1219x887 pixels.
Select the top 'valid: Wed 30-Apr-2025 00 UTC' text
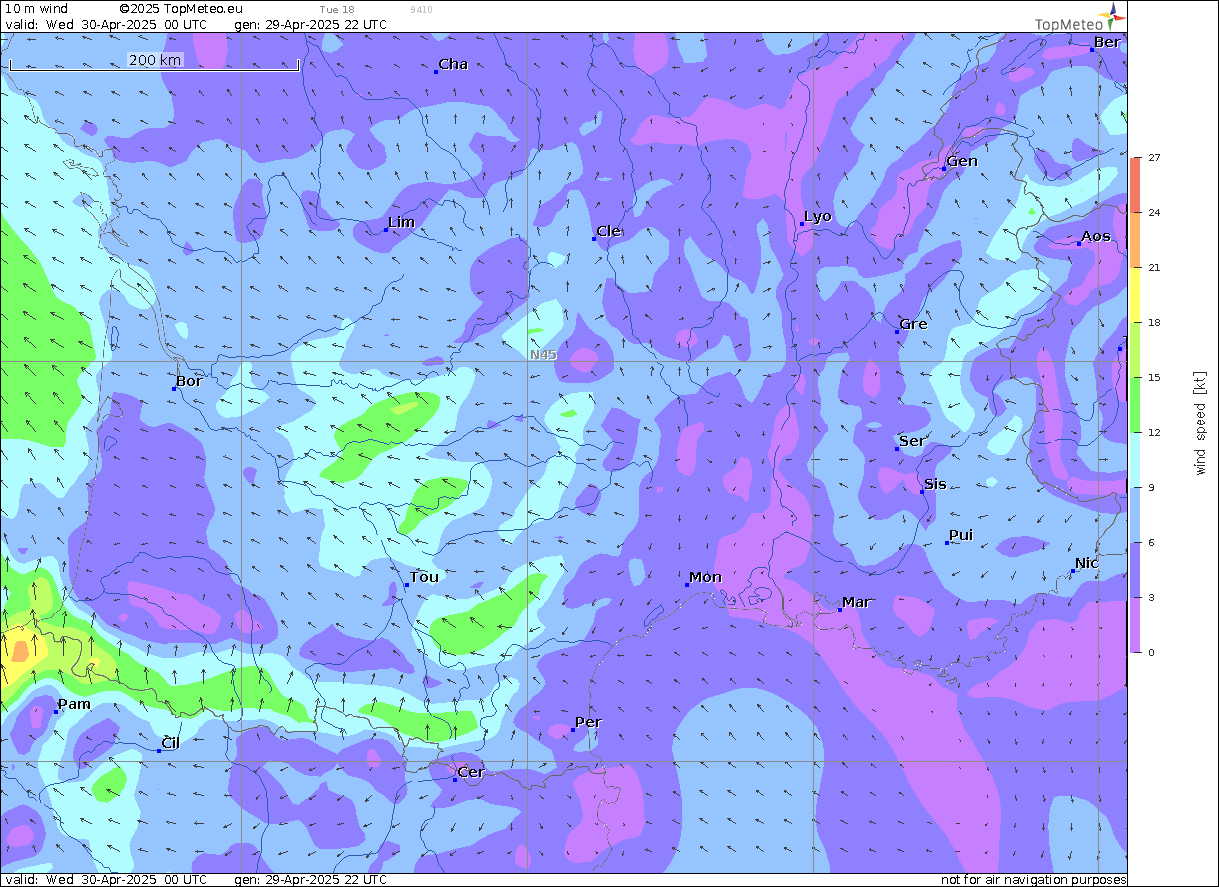[106, 24]
